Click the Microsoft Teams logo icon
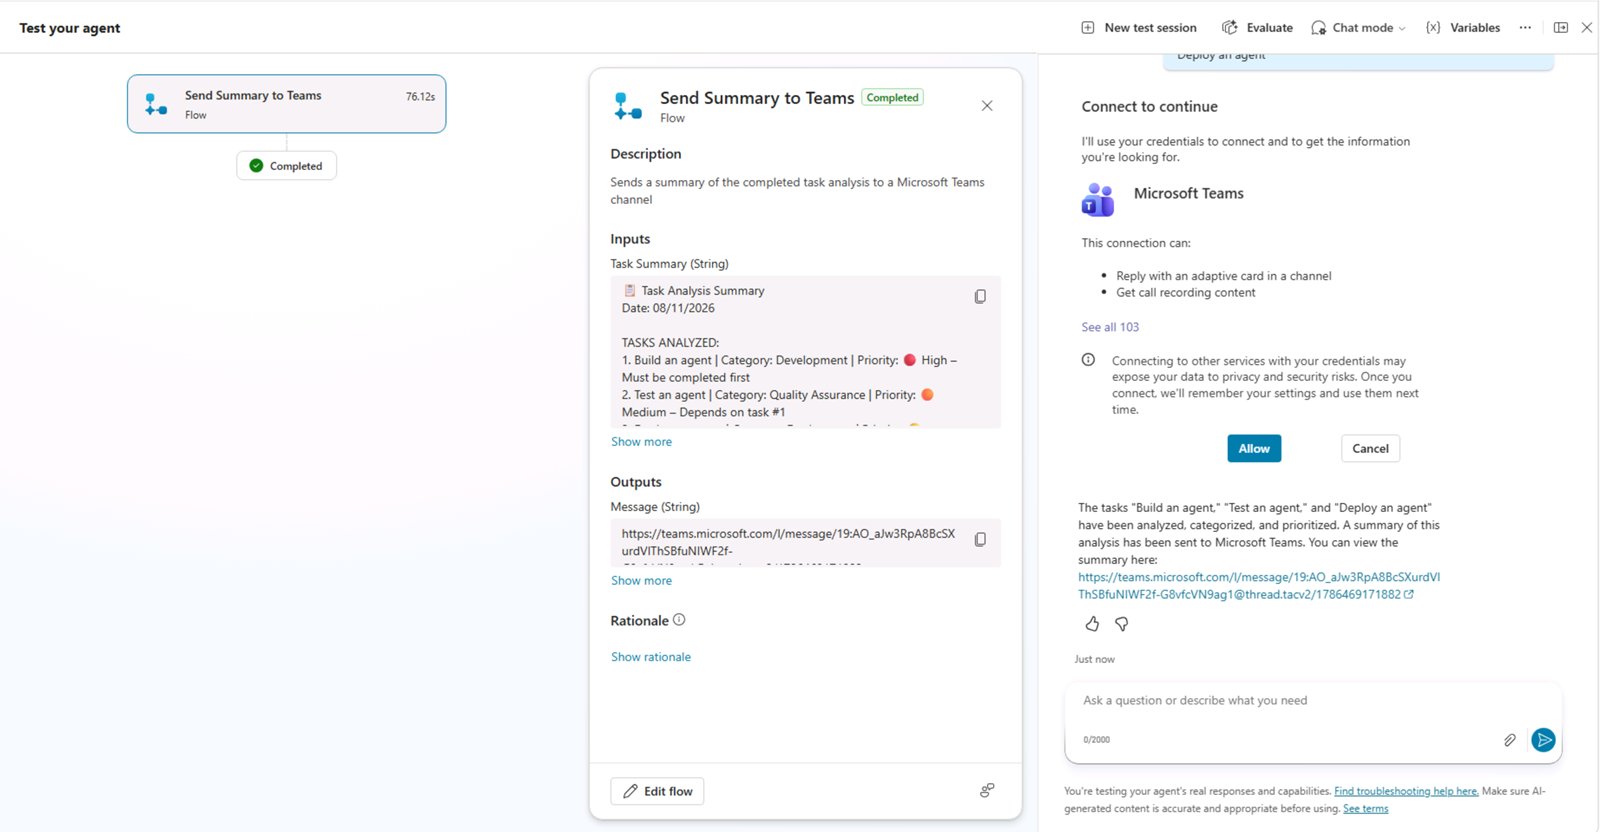Screen dimensions: 1600x832 pyautogui.click(x=1098, y=200)
